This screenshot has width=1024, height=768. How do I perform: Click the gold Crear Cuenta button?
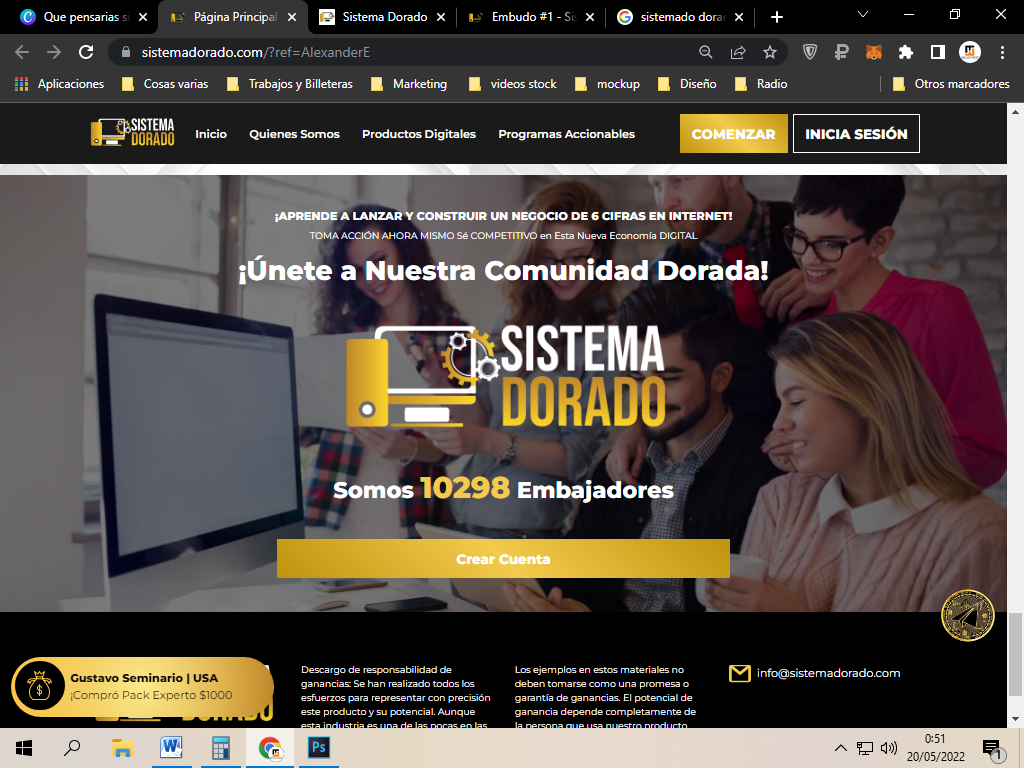pyautogui.click(x=503, y=559)
